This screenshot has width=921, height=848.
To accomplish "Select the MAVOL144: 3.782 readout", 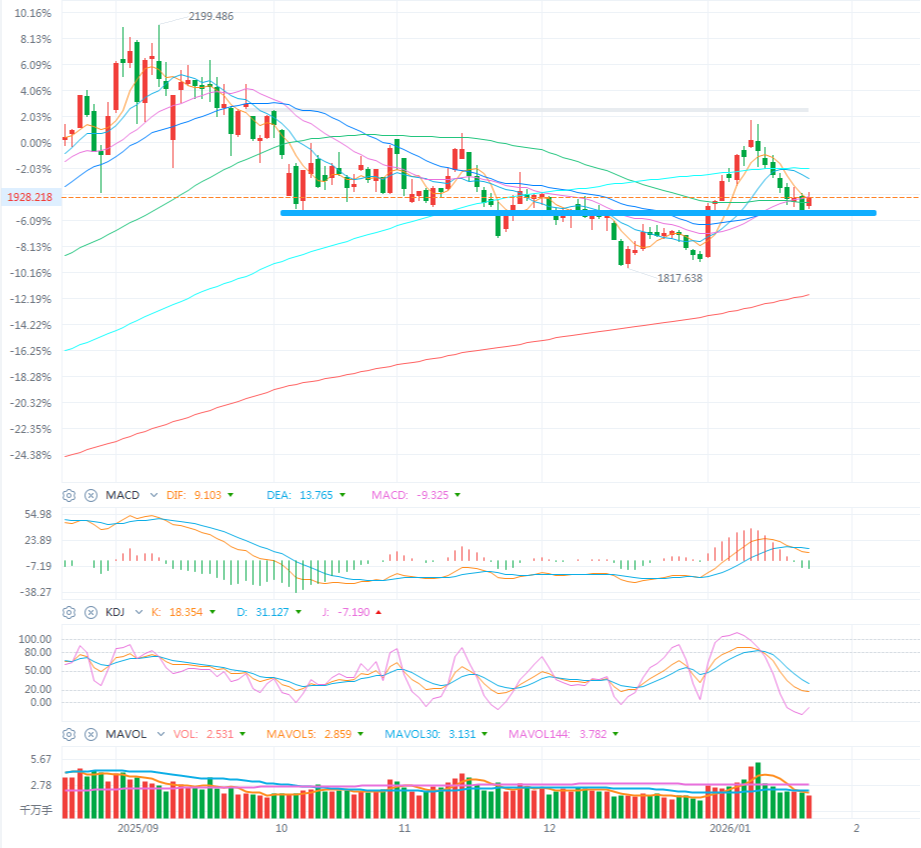I will click(x=558, y=734).
